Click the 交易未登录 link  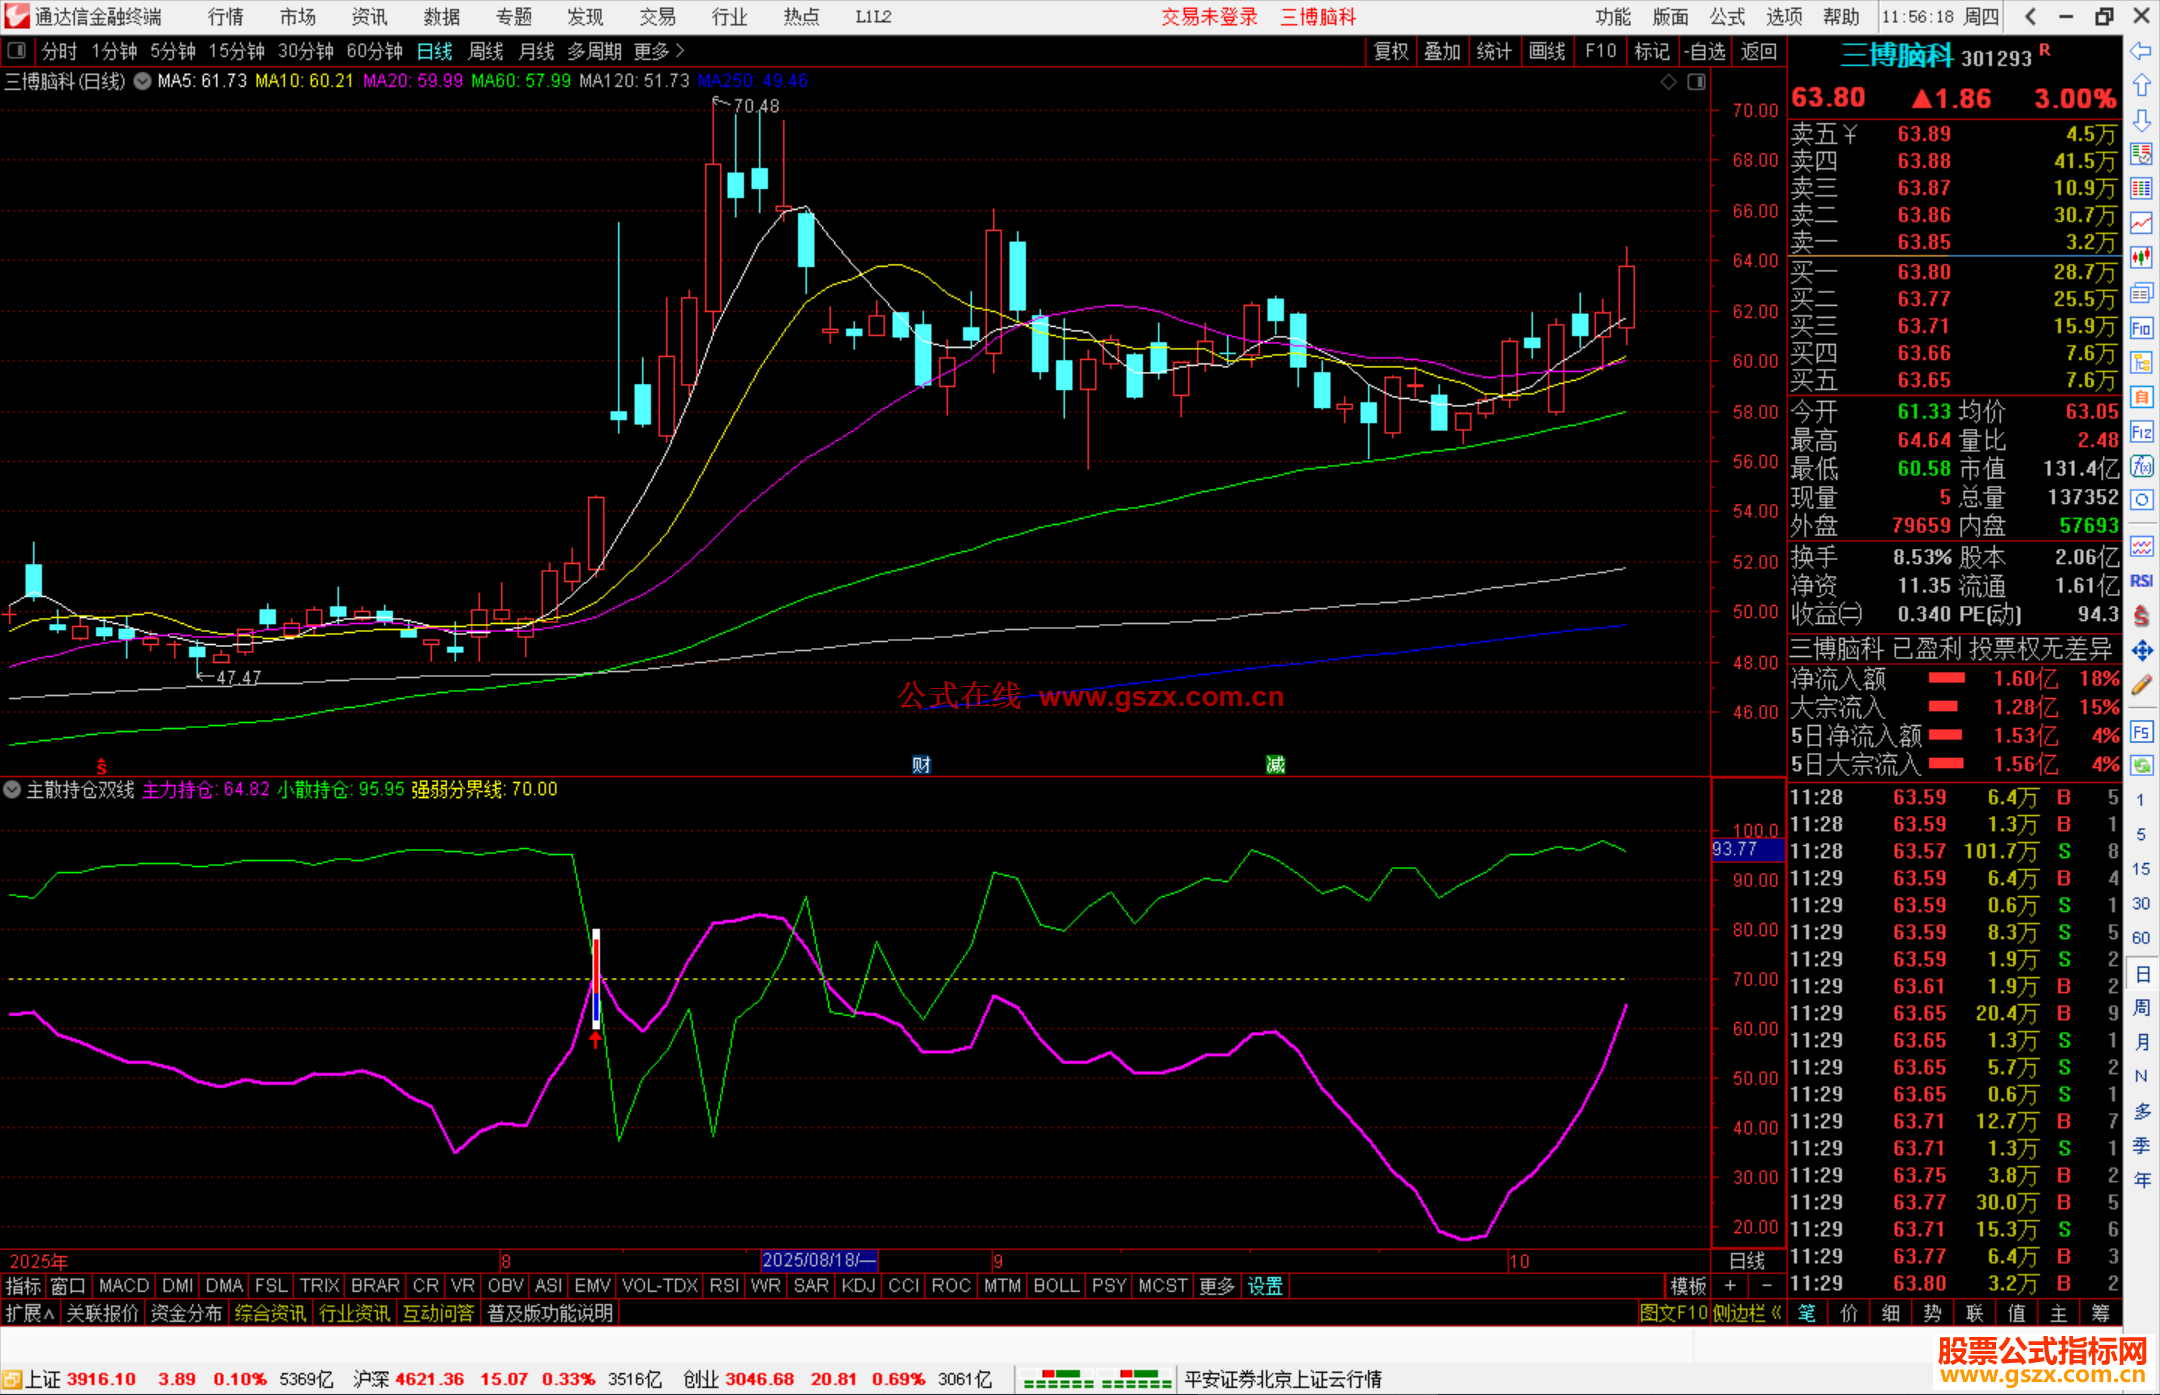coord(1209,17)
